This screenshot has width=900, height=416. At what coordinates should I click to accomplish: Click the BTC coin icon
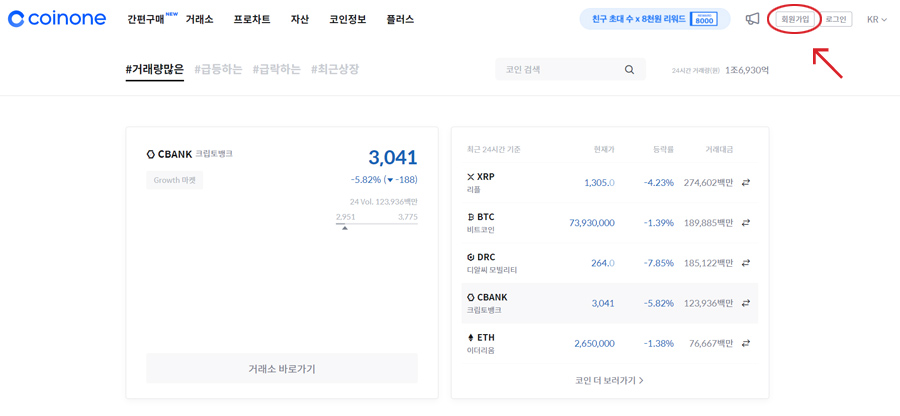pos(471,217)
